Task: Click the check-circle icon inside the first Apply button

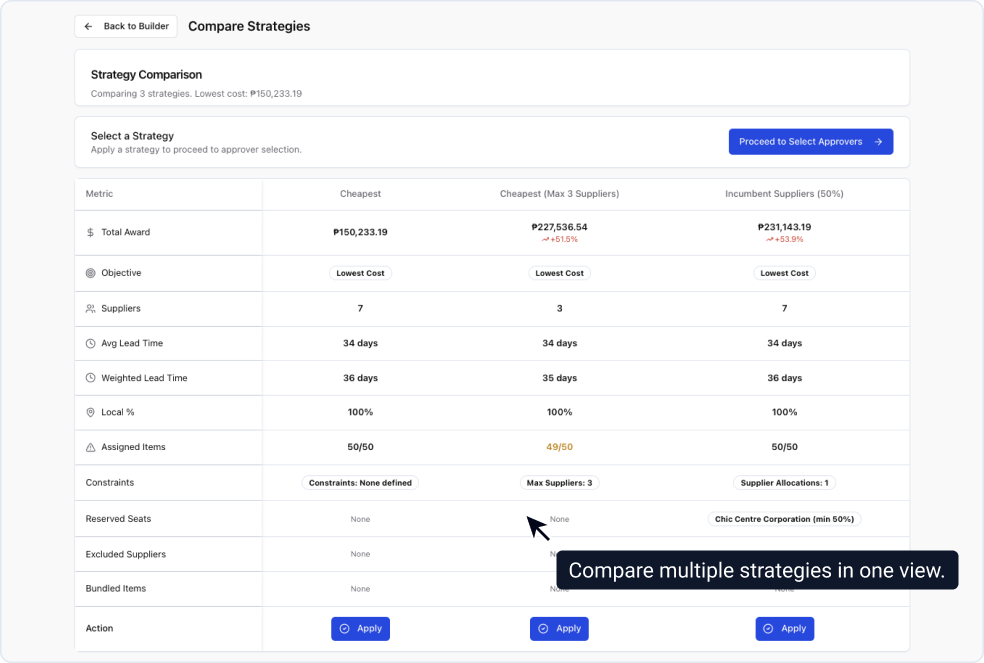Action: click(343, 628)
